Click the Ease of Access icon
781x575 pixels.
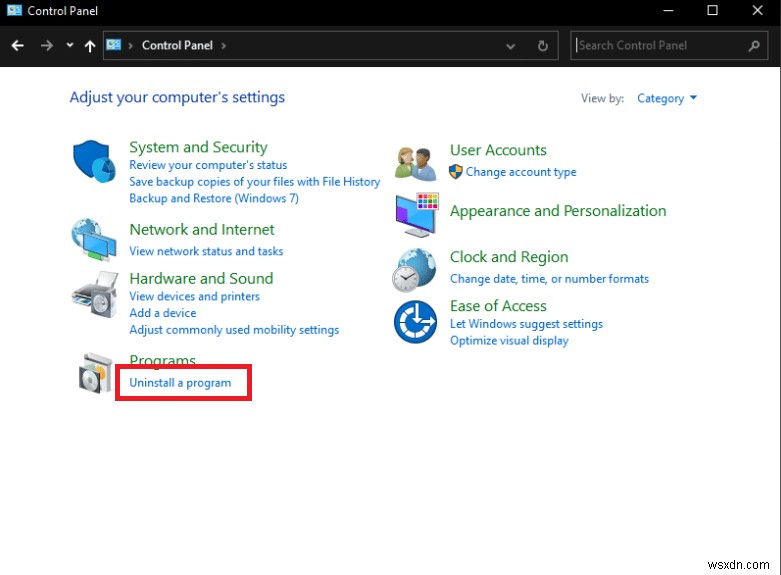tap(415, 321)
